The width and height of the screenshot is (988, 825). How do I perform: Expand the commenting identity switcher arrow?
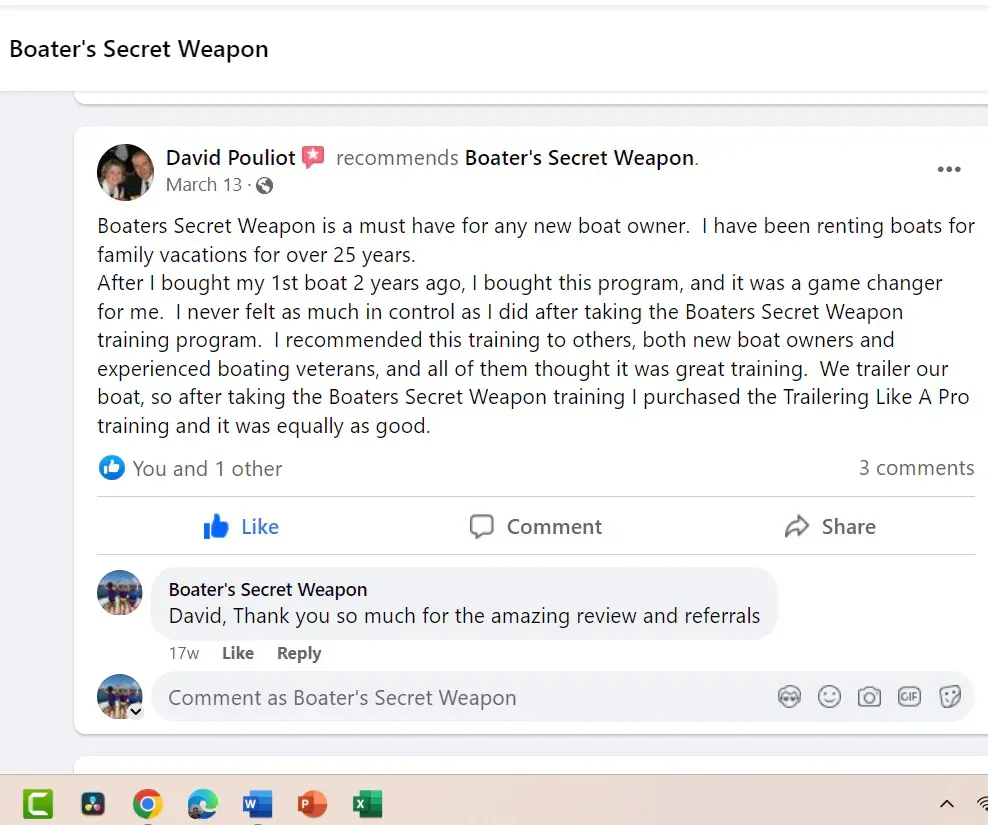click(135, 712)
